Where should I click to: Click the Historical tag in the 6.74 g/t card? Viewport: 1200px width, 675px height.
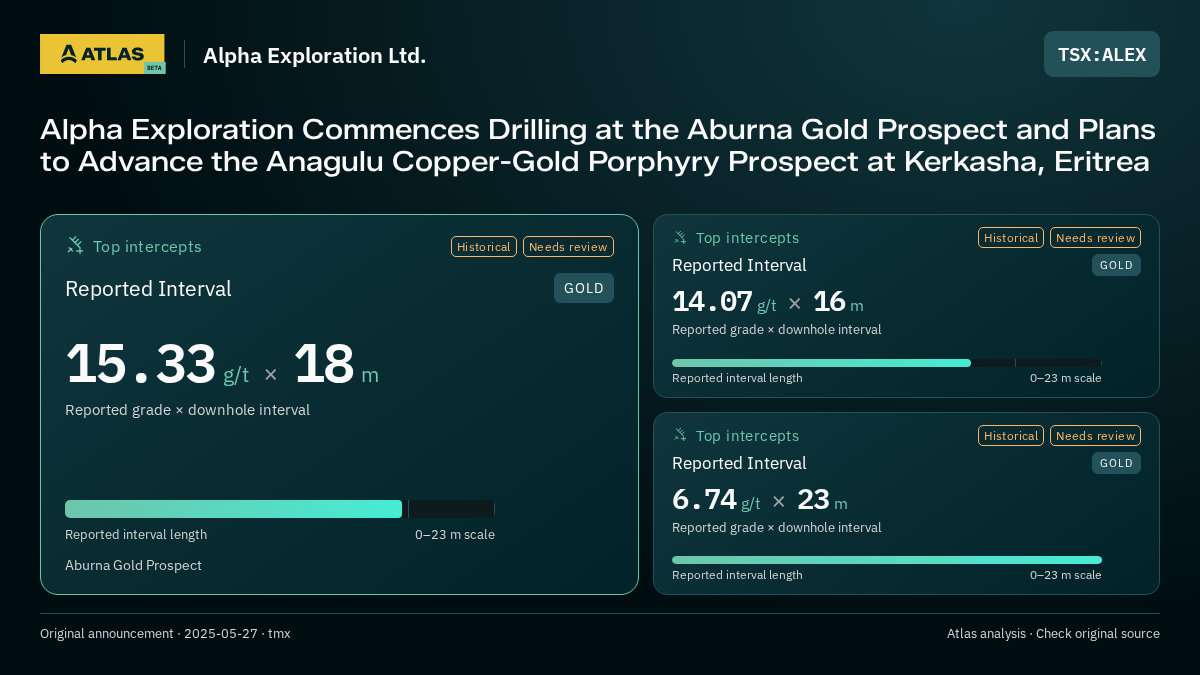pos(1011,435)
